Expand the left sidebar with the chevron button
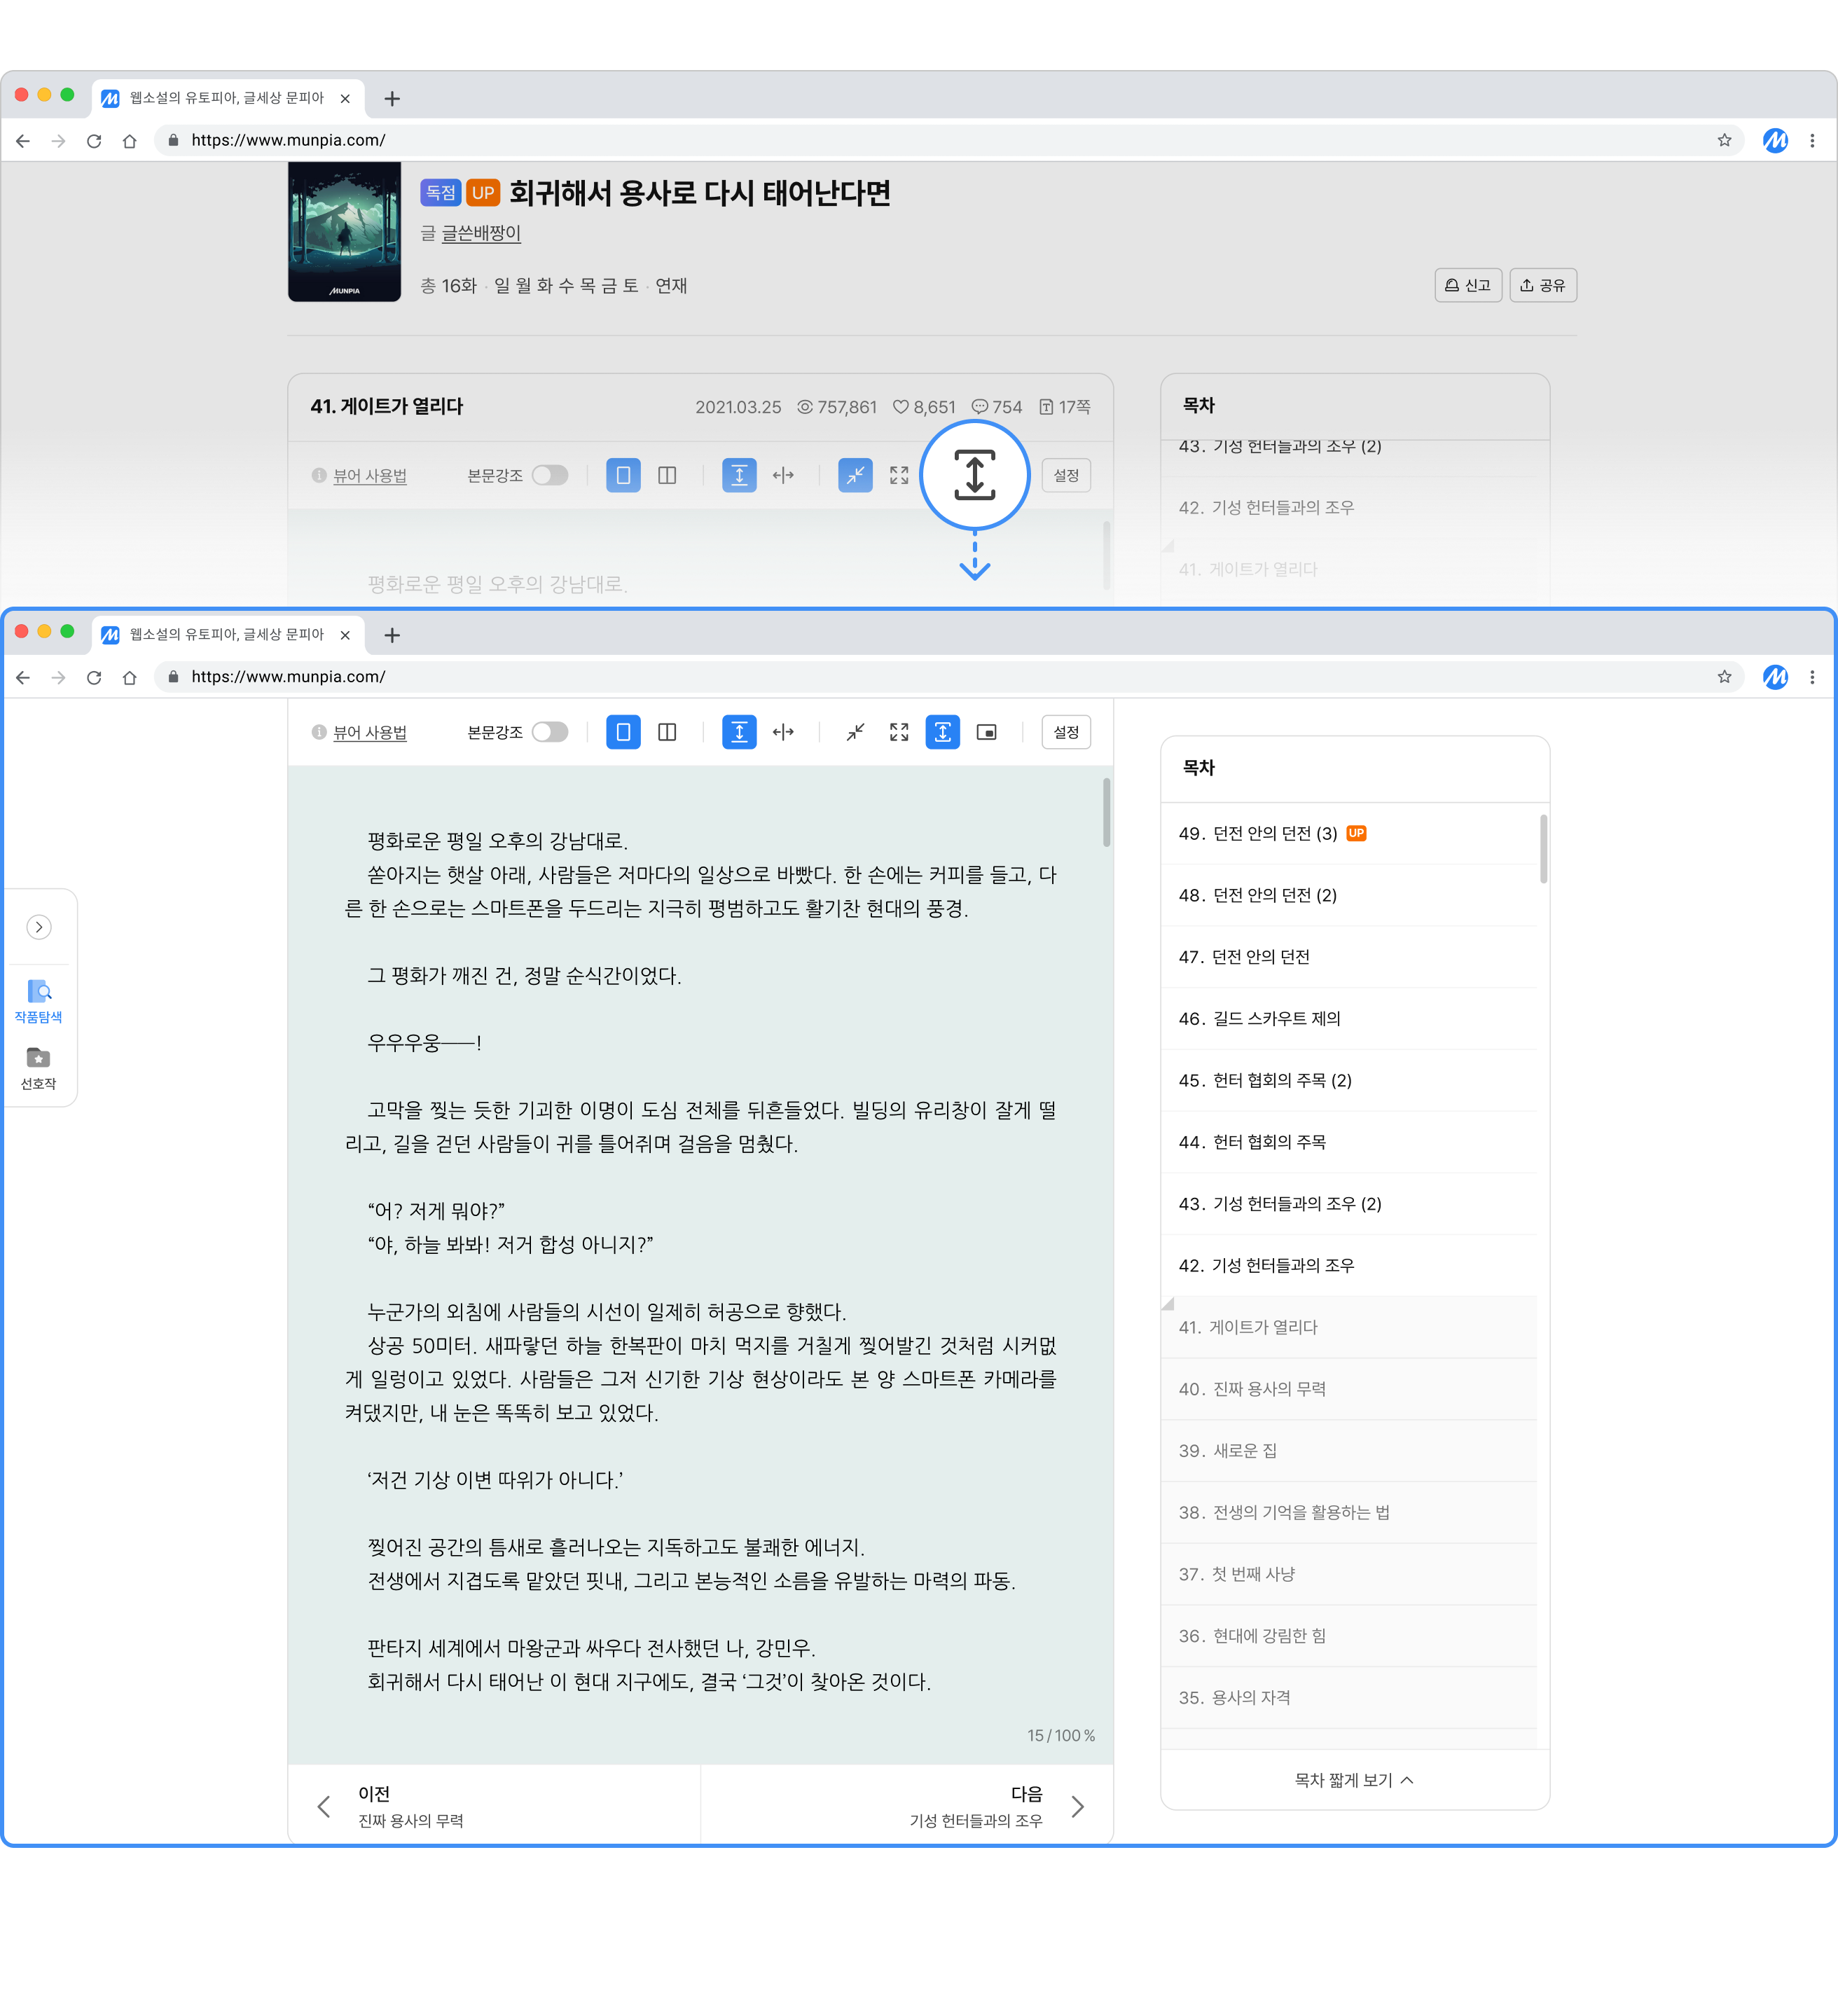 tap(39, 927)
